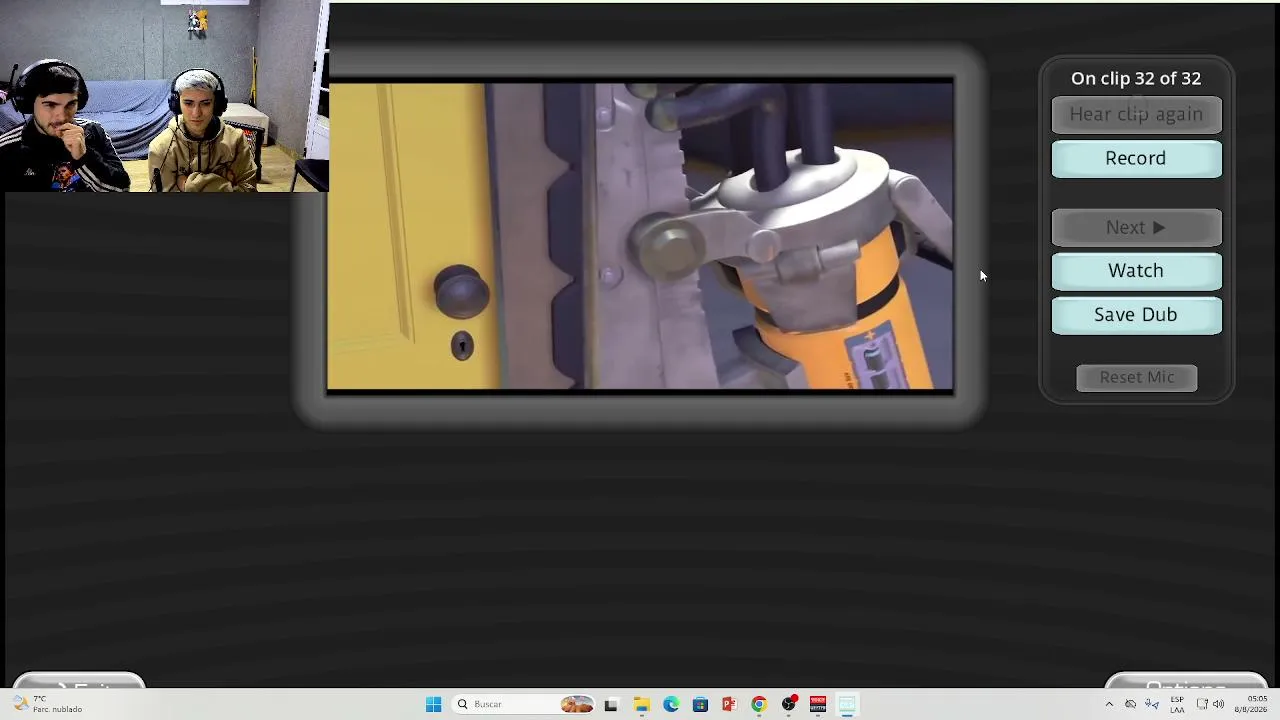Click the active dubbing app taskbar icon
Viewport: 1280px width, 720px height.
click(847, 704)
